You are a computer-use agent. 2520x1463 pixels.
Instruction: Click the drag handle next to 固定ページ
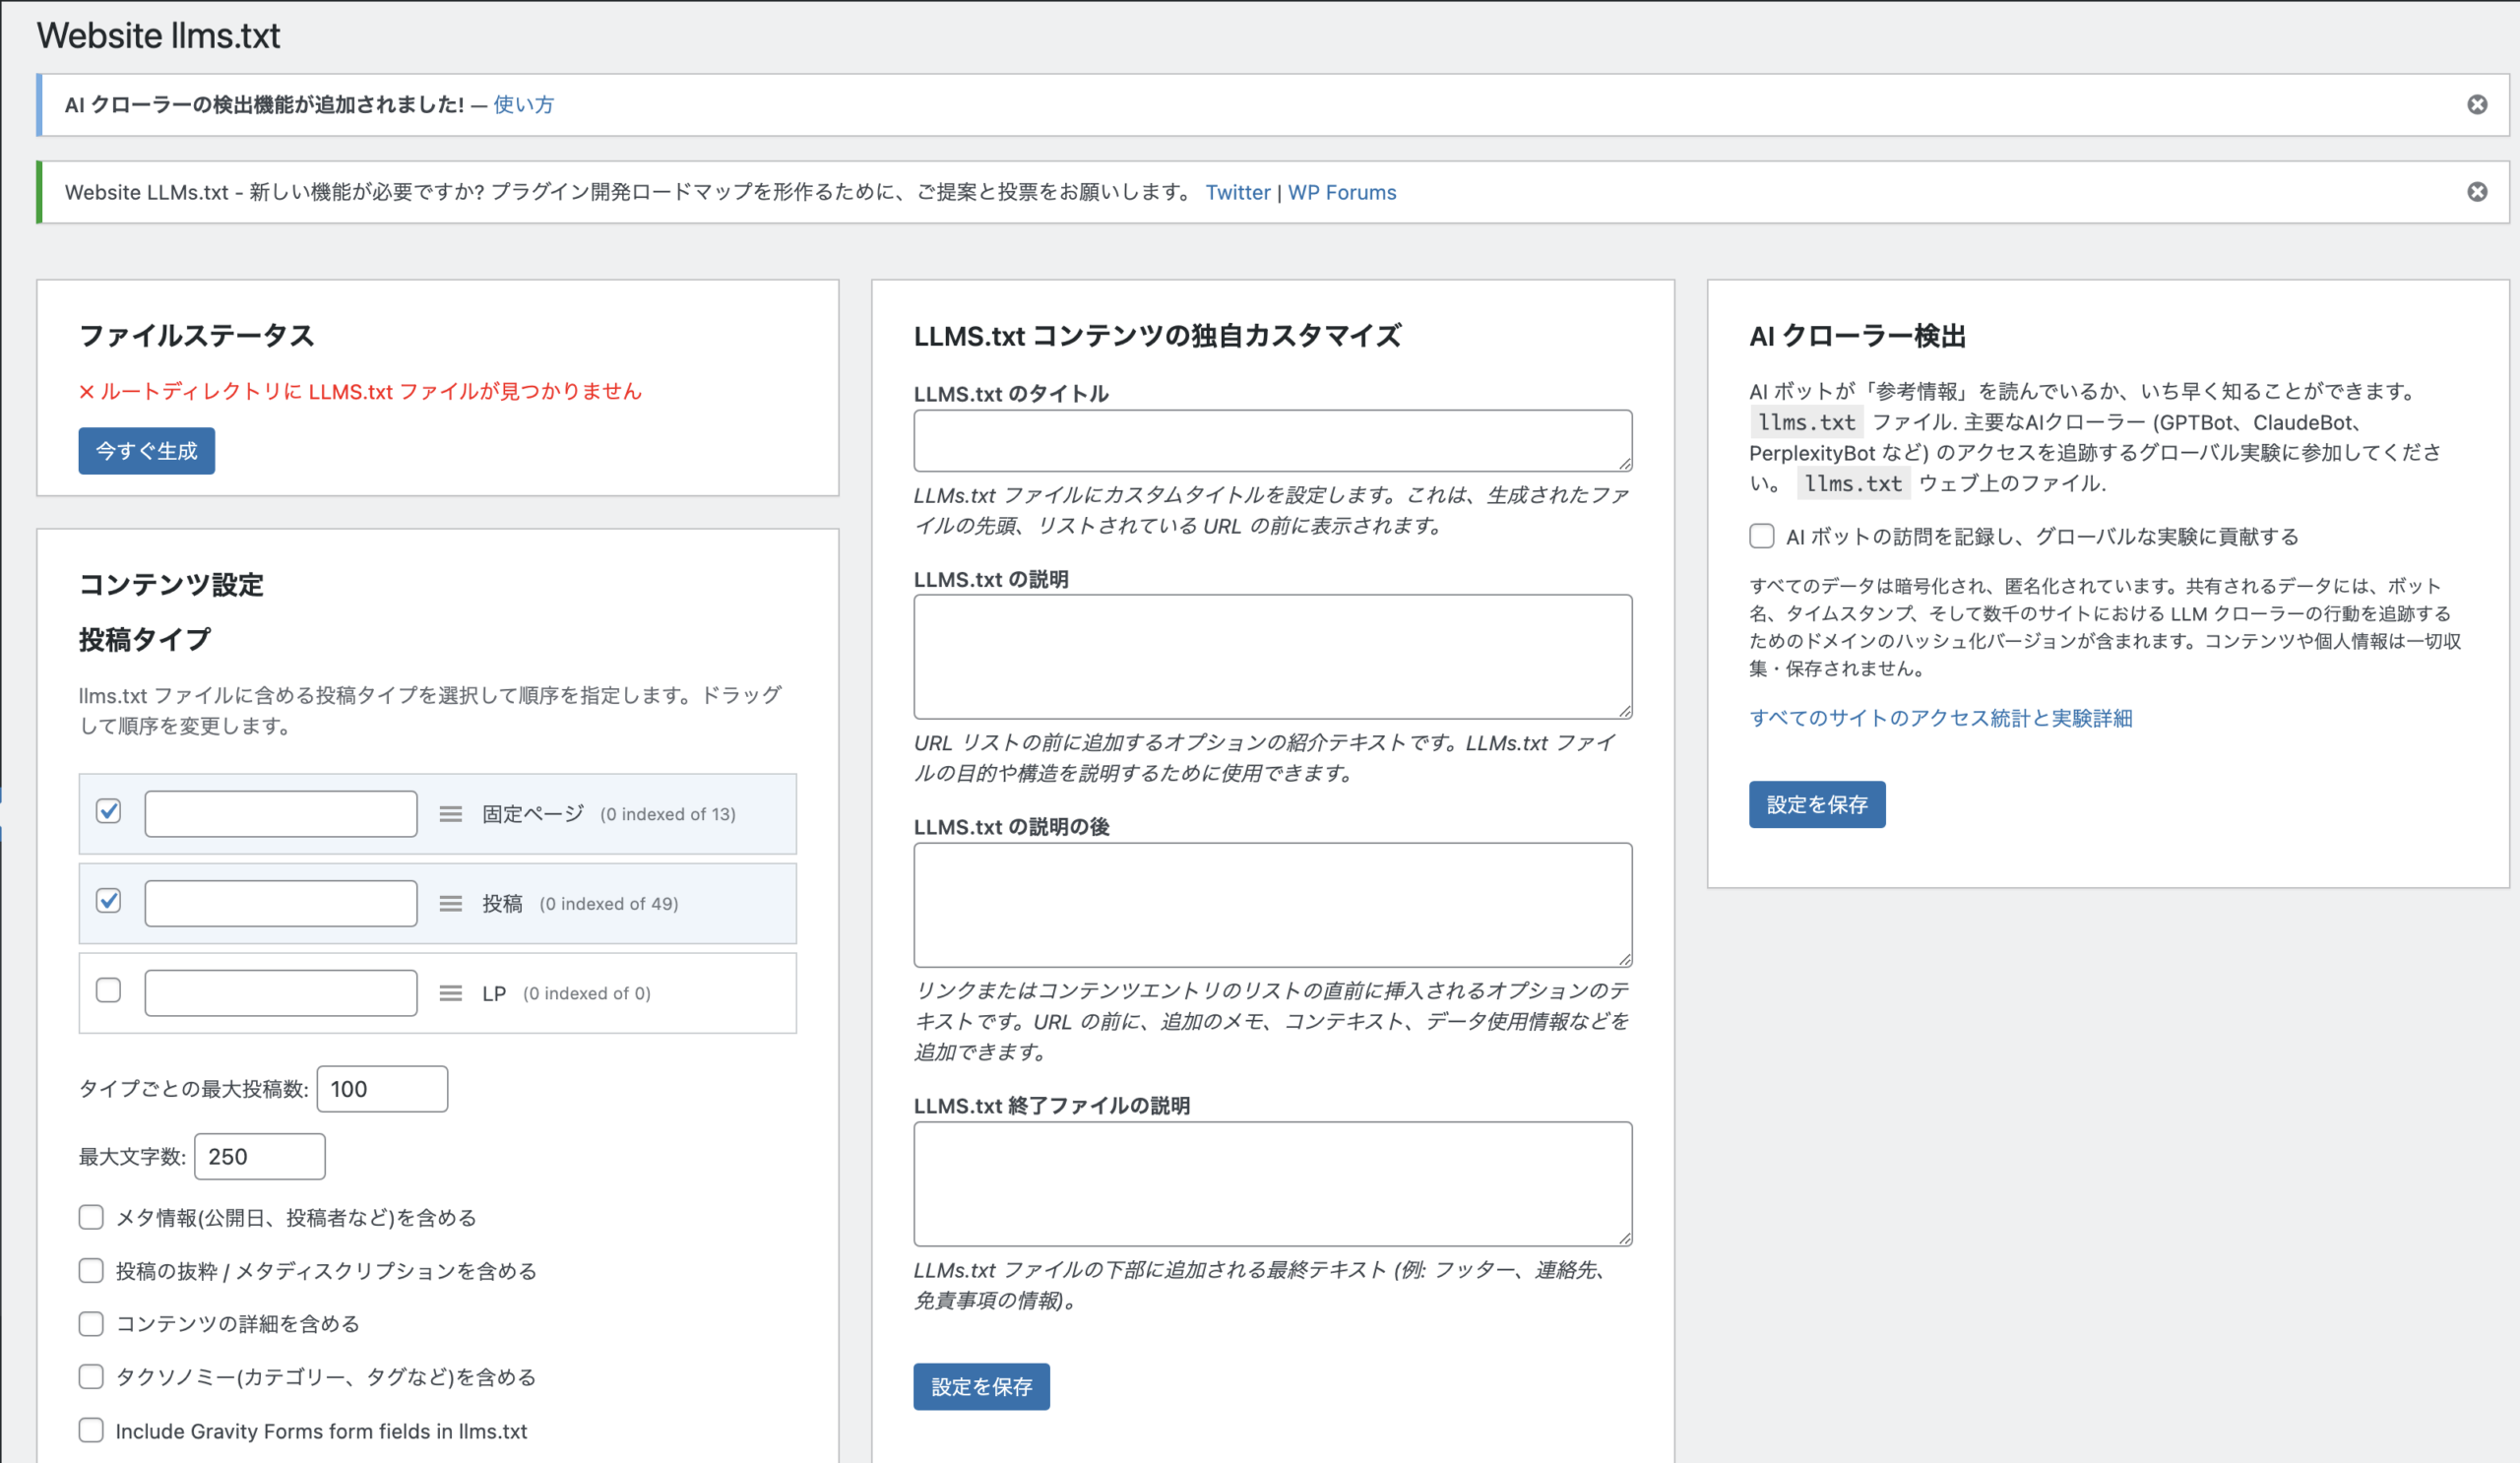pos(450,813)
